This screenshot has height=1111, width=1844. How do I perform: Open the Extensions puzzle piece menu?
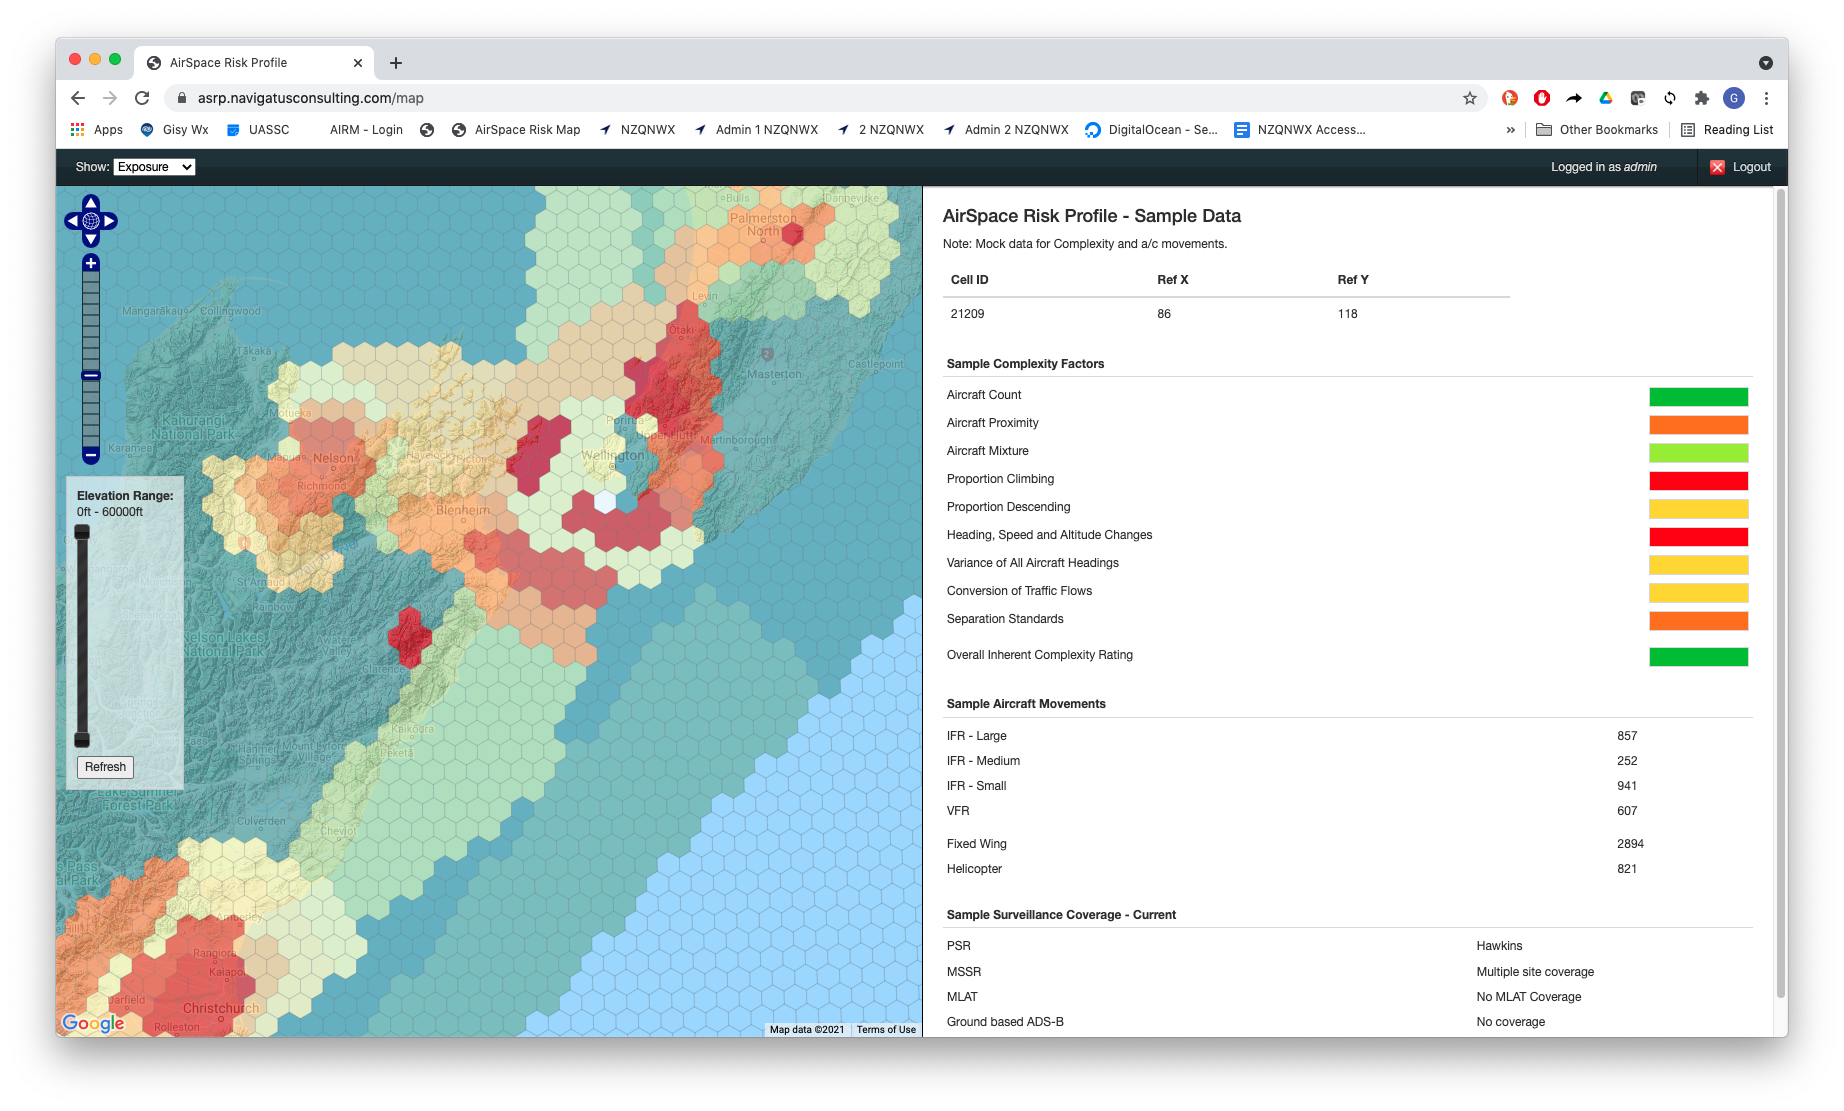point(1702,98)
